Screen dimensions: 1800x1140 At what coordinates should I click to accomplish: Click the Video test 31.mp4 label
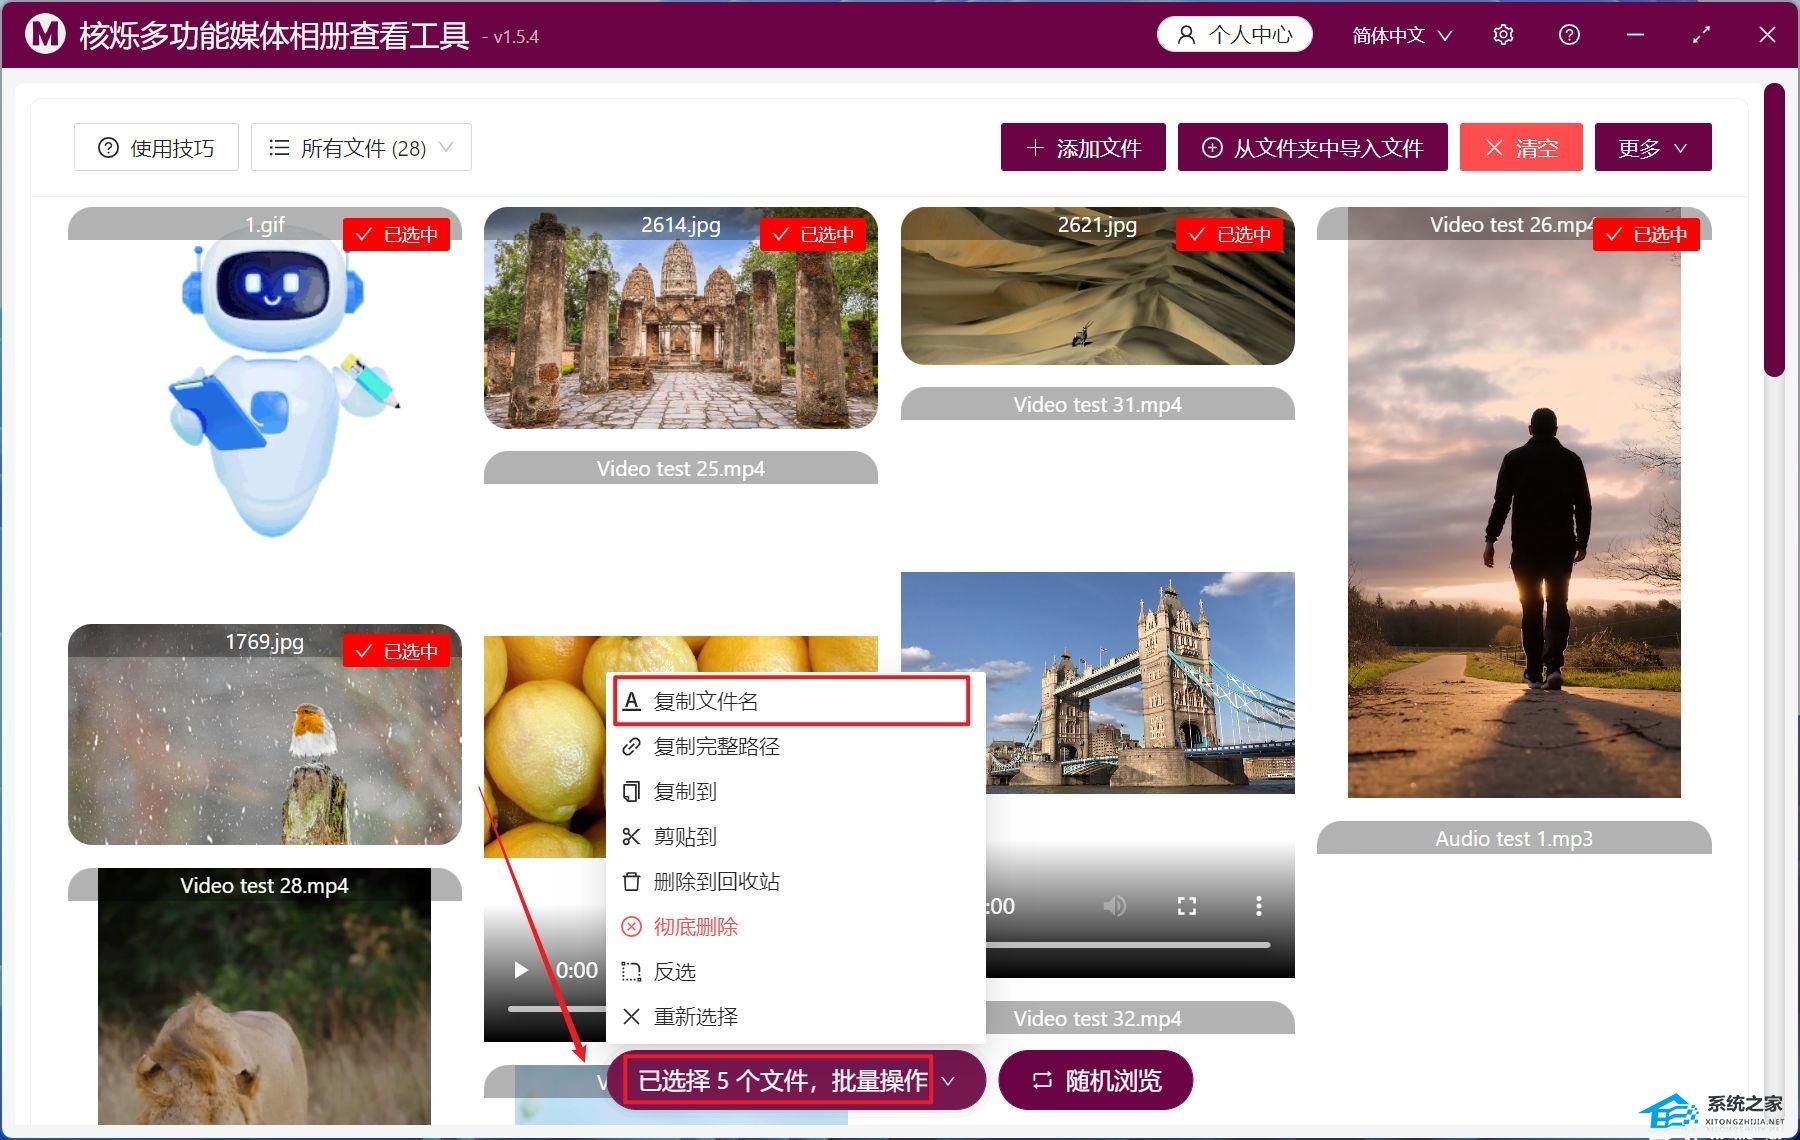click(1097, 404)
